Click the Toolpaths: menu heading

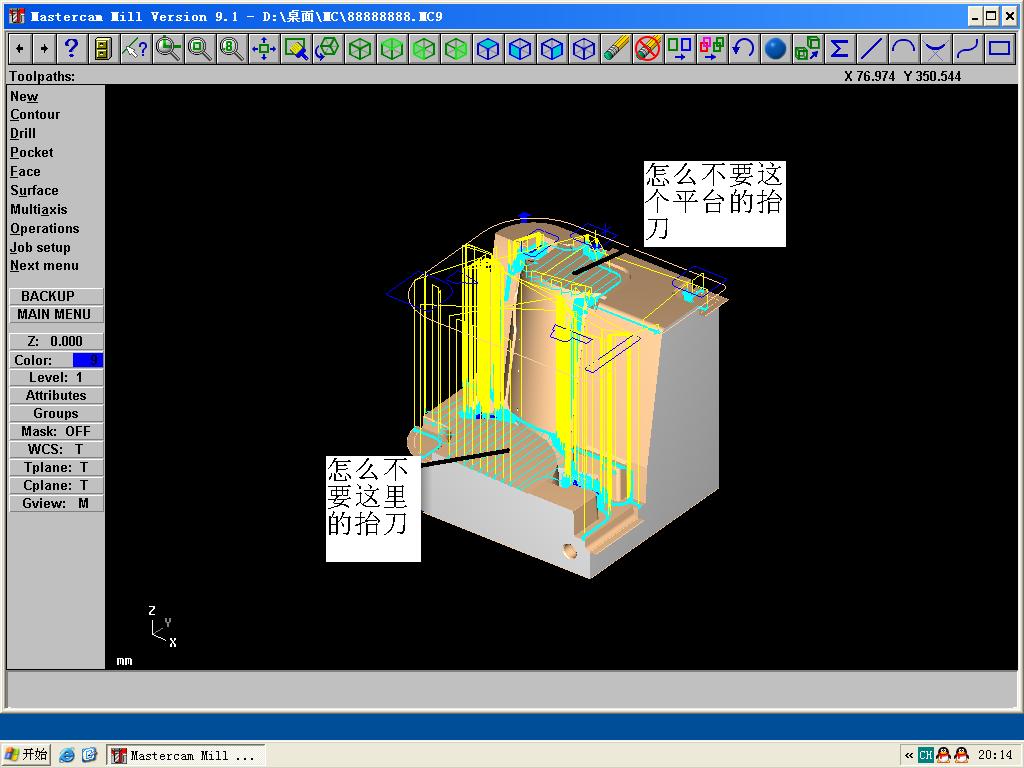(42, 76)
